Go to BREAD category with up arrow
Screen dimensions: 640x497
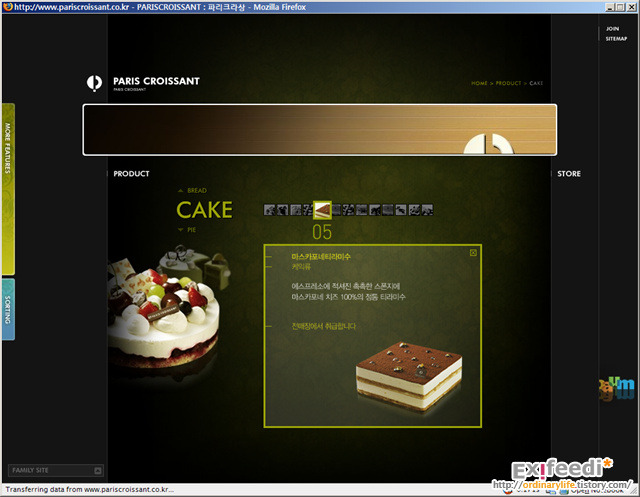(x=193, y=191)
